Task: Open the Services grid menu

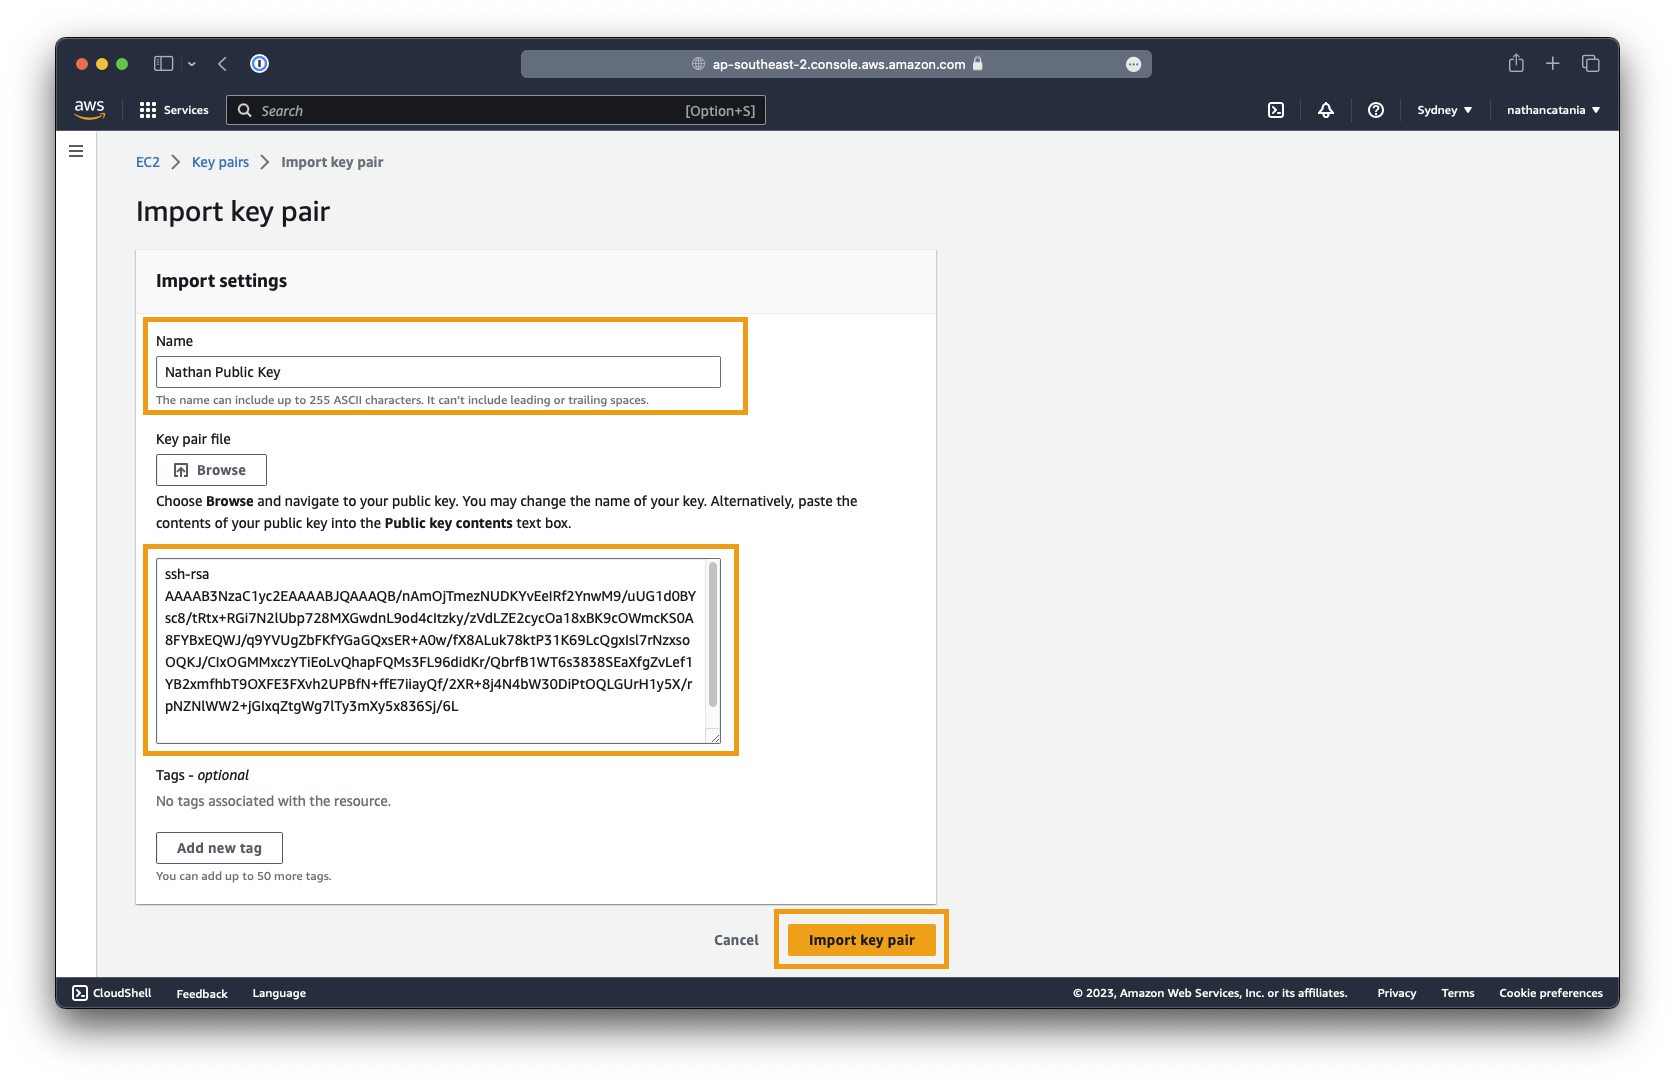Action: tap(174, 110)
